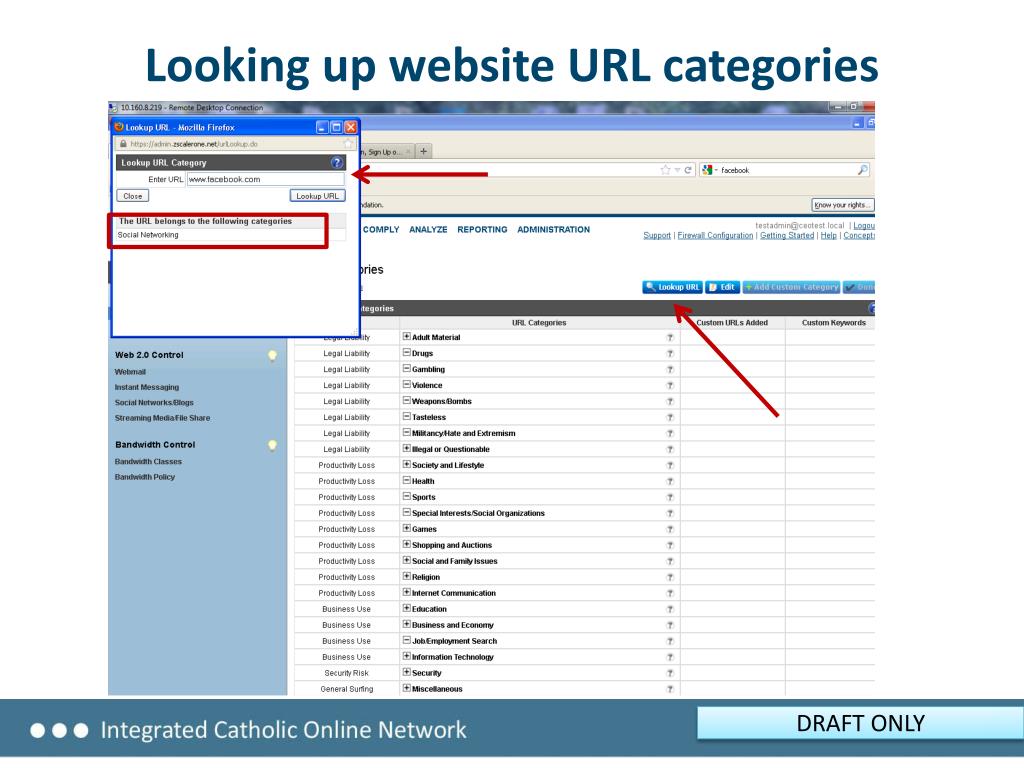Open the COMPLY menu

pos(381,229)
